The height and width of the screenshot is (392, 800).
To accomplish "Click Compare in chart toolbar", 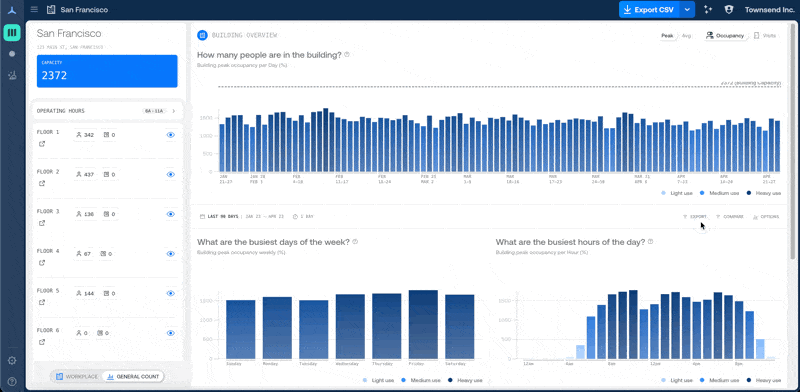I will [x=730, y=216].
